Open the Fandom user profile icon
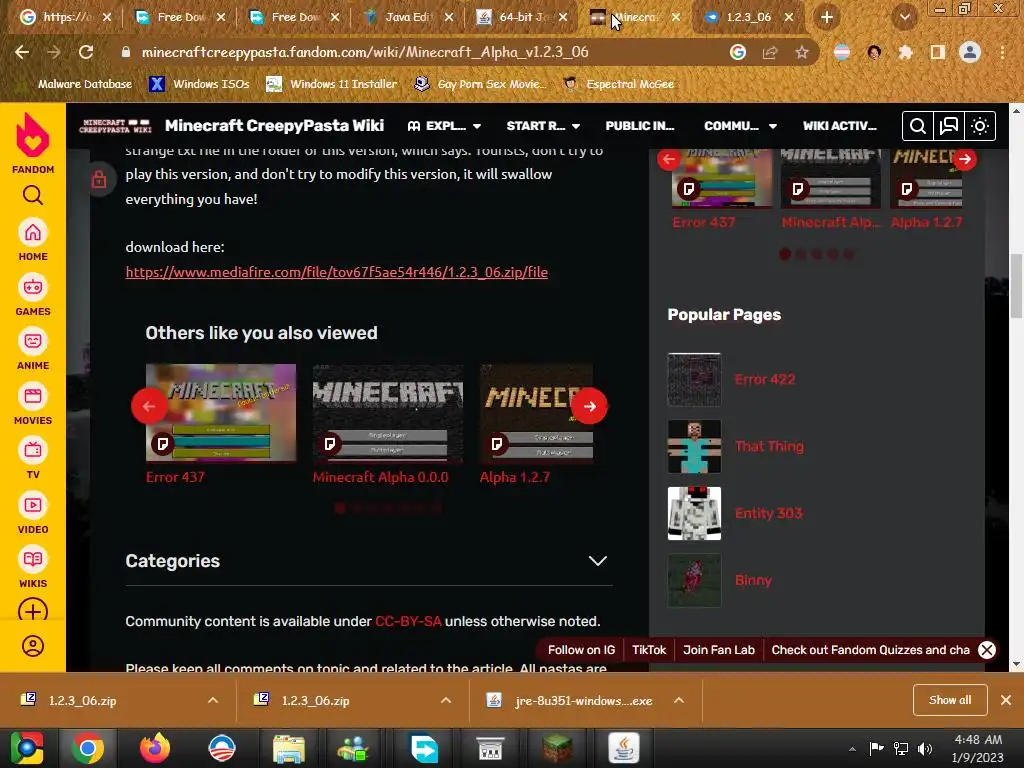The width and height of the screenshot is (1024, 768). click(x=33, y=646)
